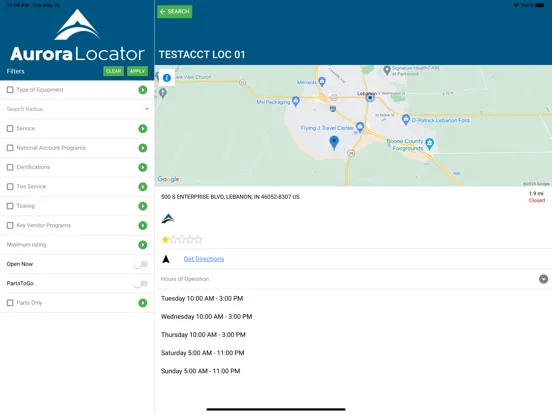The height and width of the screenshot is (414, 552).
Task: Expand Tire Service green arrow
Action: (143, 187)
